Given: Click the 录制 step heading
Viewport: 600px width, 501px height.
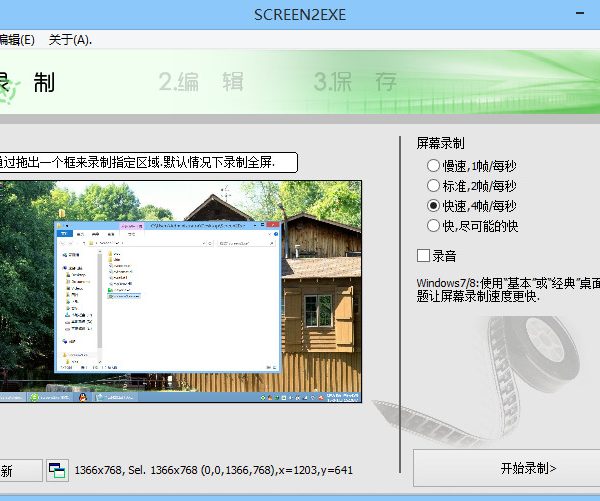Looking at the screenshot, I should pyautogui.click(x=28, y=82).
